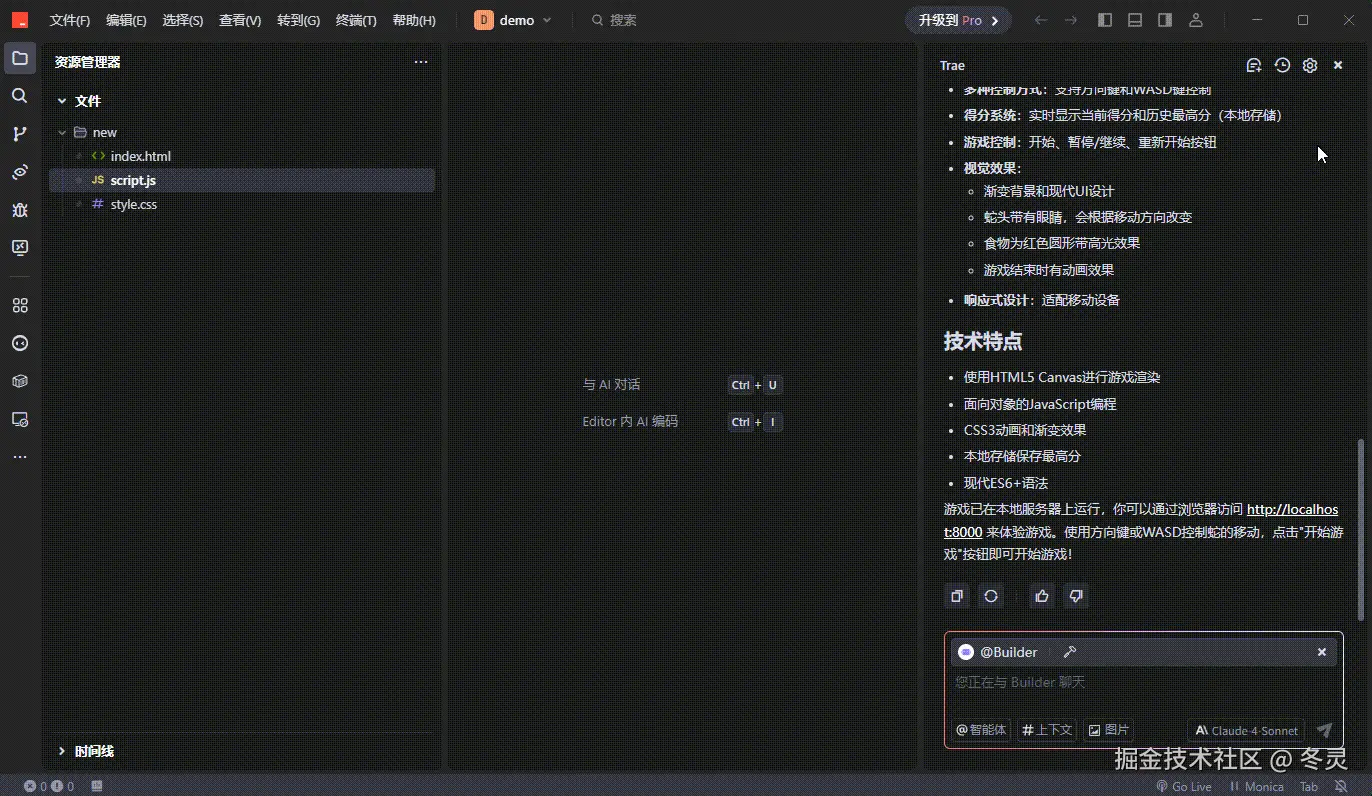Open the Extensions grid icon
Viewport: 1372px width, 796px height.
pyautogui.click(x=20, y=305)
